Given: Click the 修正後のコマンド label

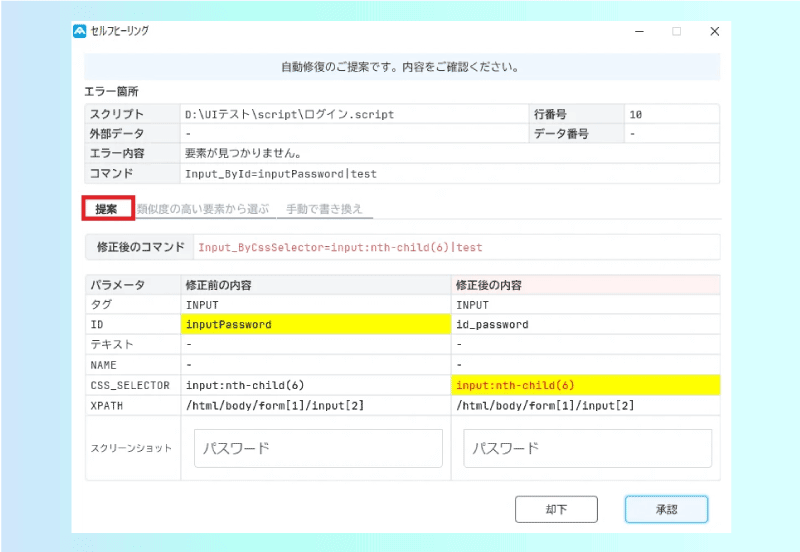Looking at the screenshot, I should (140, 247).
